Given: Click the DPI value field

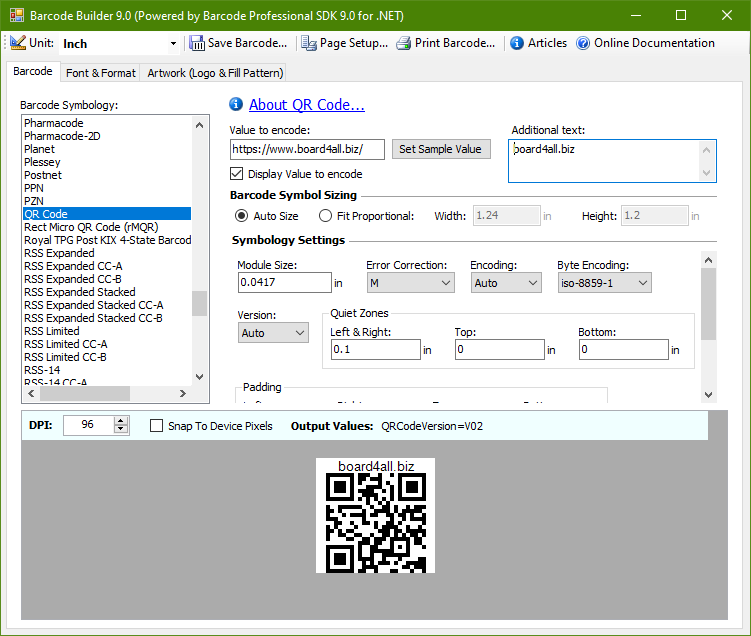Looking at the screenshot, I should pyautogui.click(x=89, y=425).
